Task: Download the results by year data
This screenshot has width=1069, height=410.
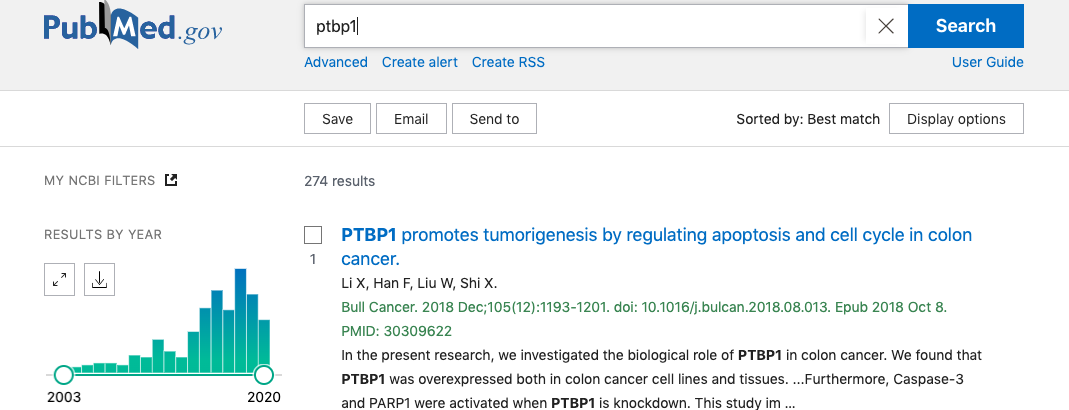Action: (99, 281)
